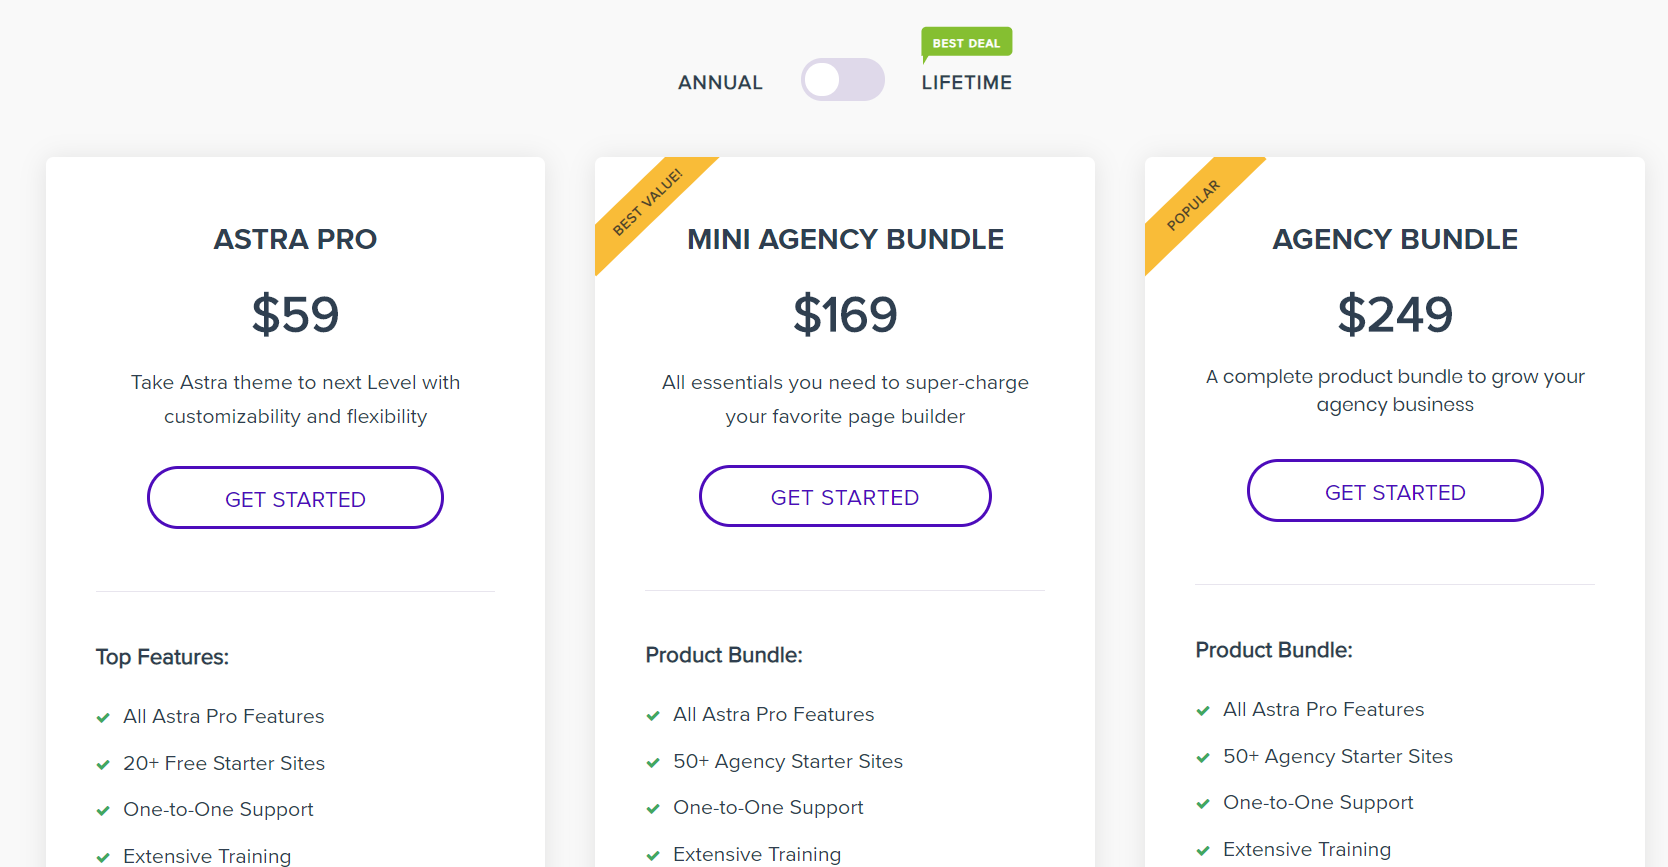Screen dimensions: 1668x867
Task: Click the green BEST DEAL badge
Action: (966, 43)
